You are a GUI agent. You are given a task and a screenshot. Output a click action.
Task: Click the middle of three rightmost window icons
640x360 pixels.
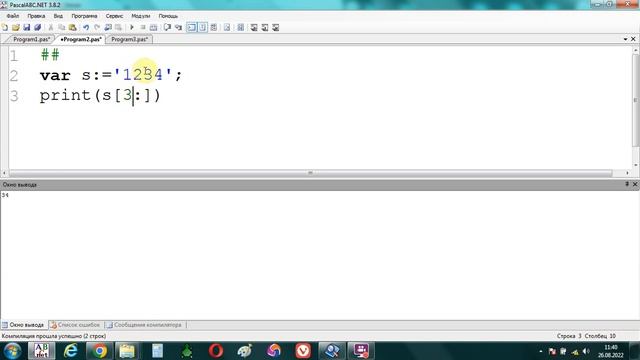265,27
